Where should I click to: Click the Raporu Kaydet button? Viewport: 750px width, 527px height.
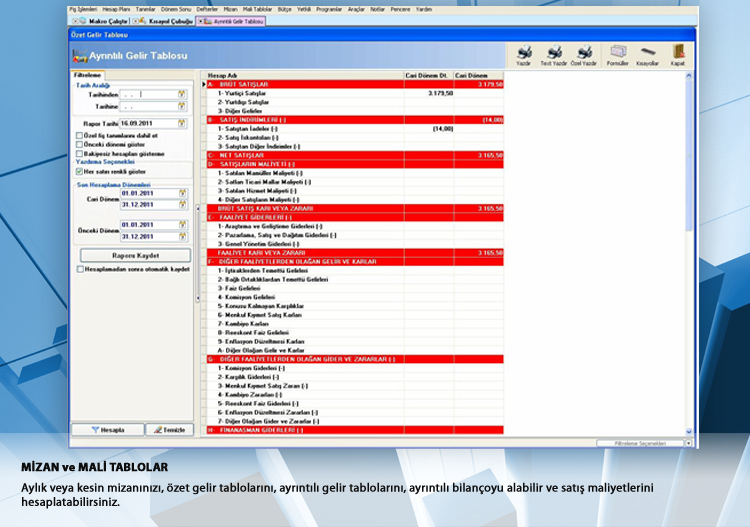[135, 255]
